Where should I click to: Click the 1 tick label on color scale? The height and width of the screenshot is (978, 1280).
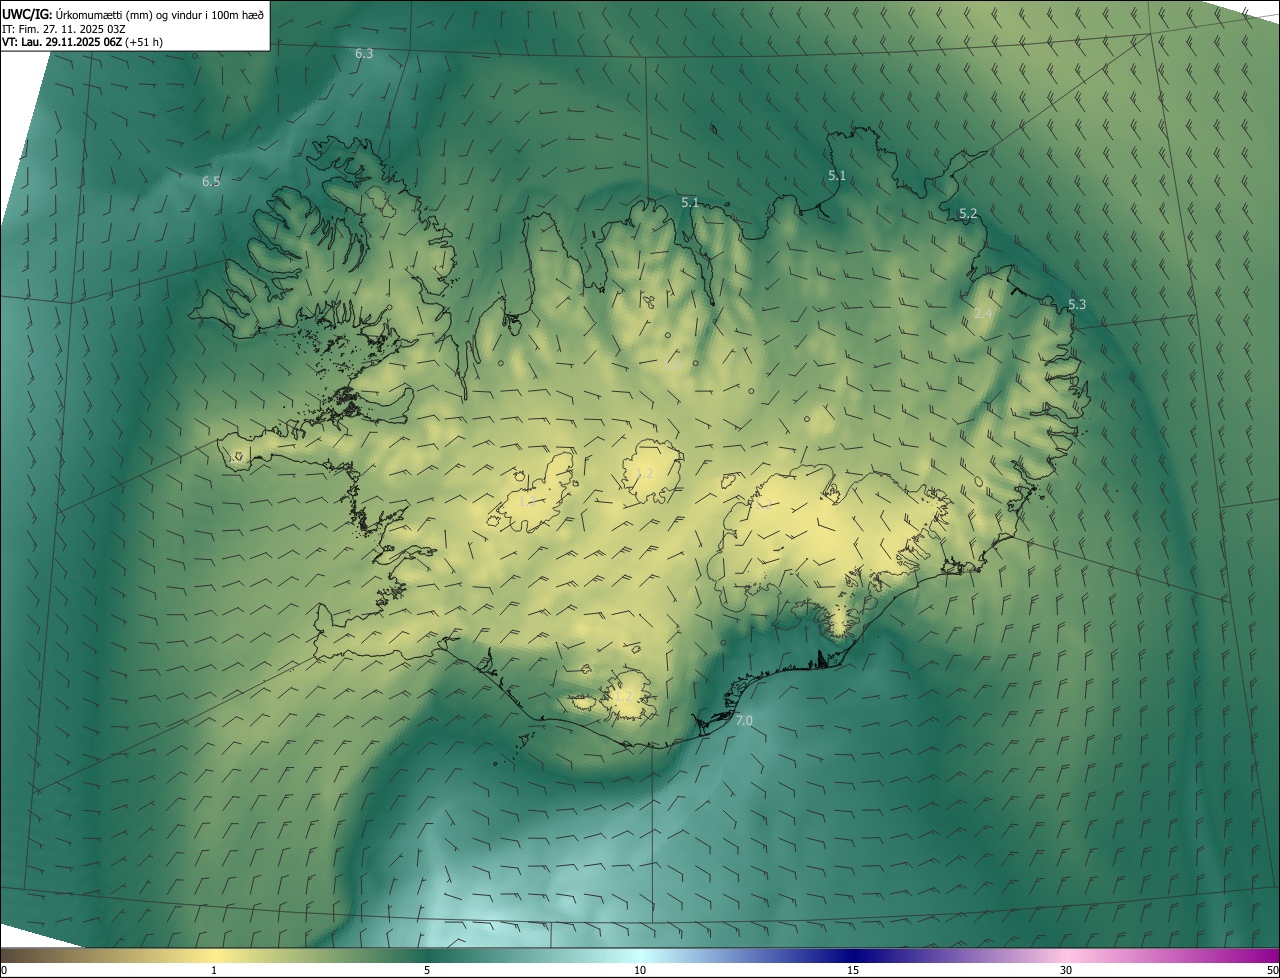point(214,970)
